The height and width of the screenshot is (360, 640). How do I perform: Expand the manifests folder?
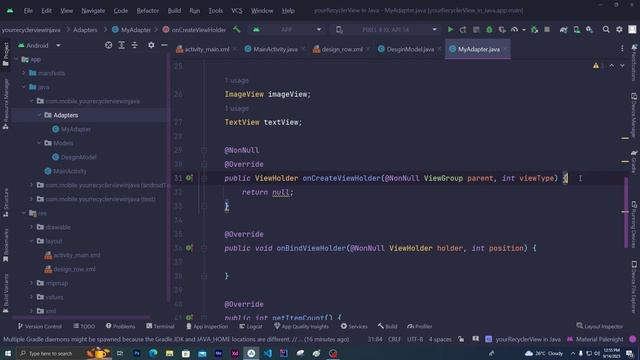point(24,73)
